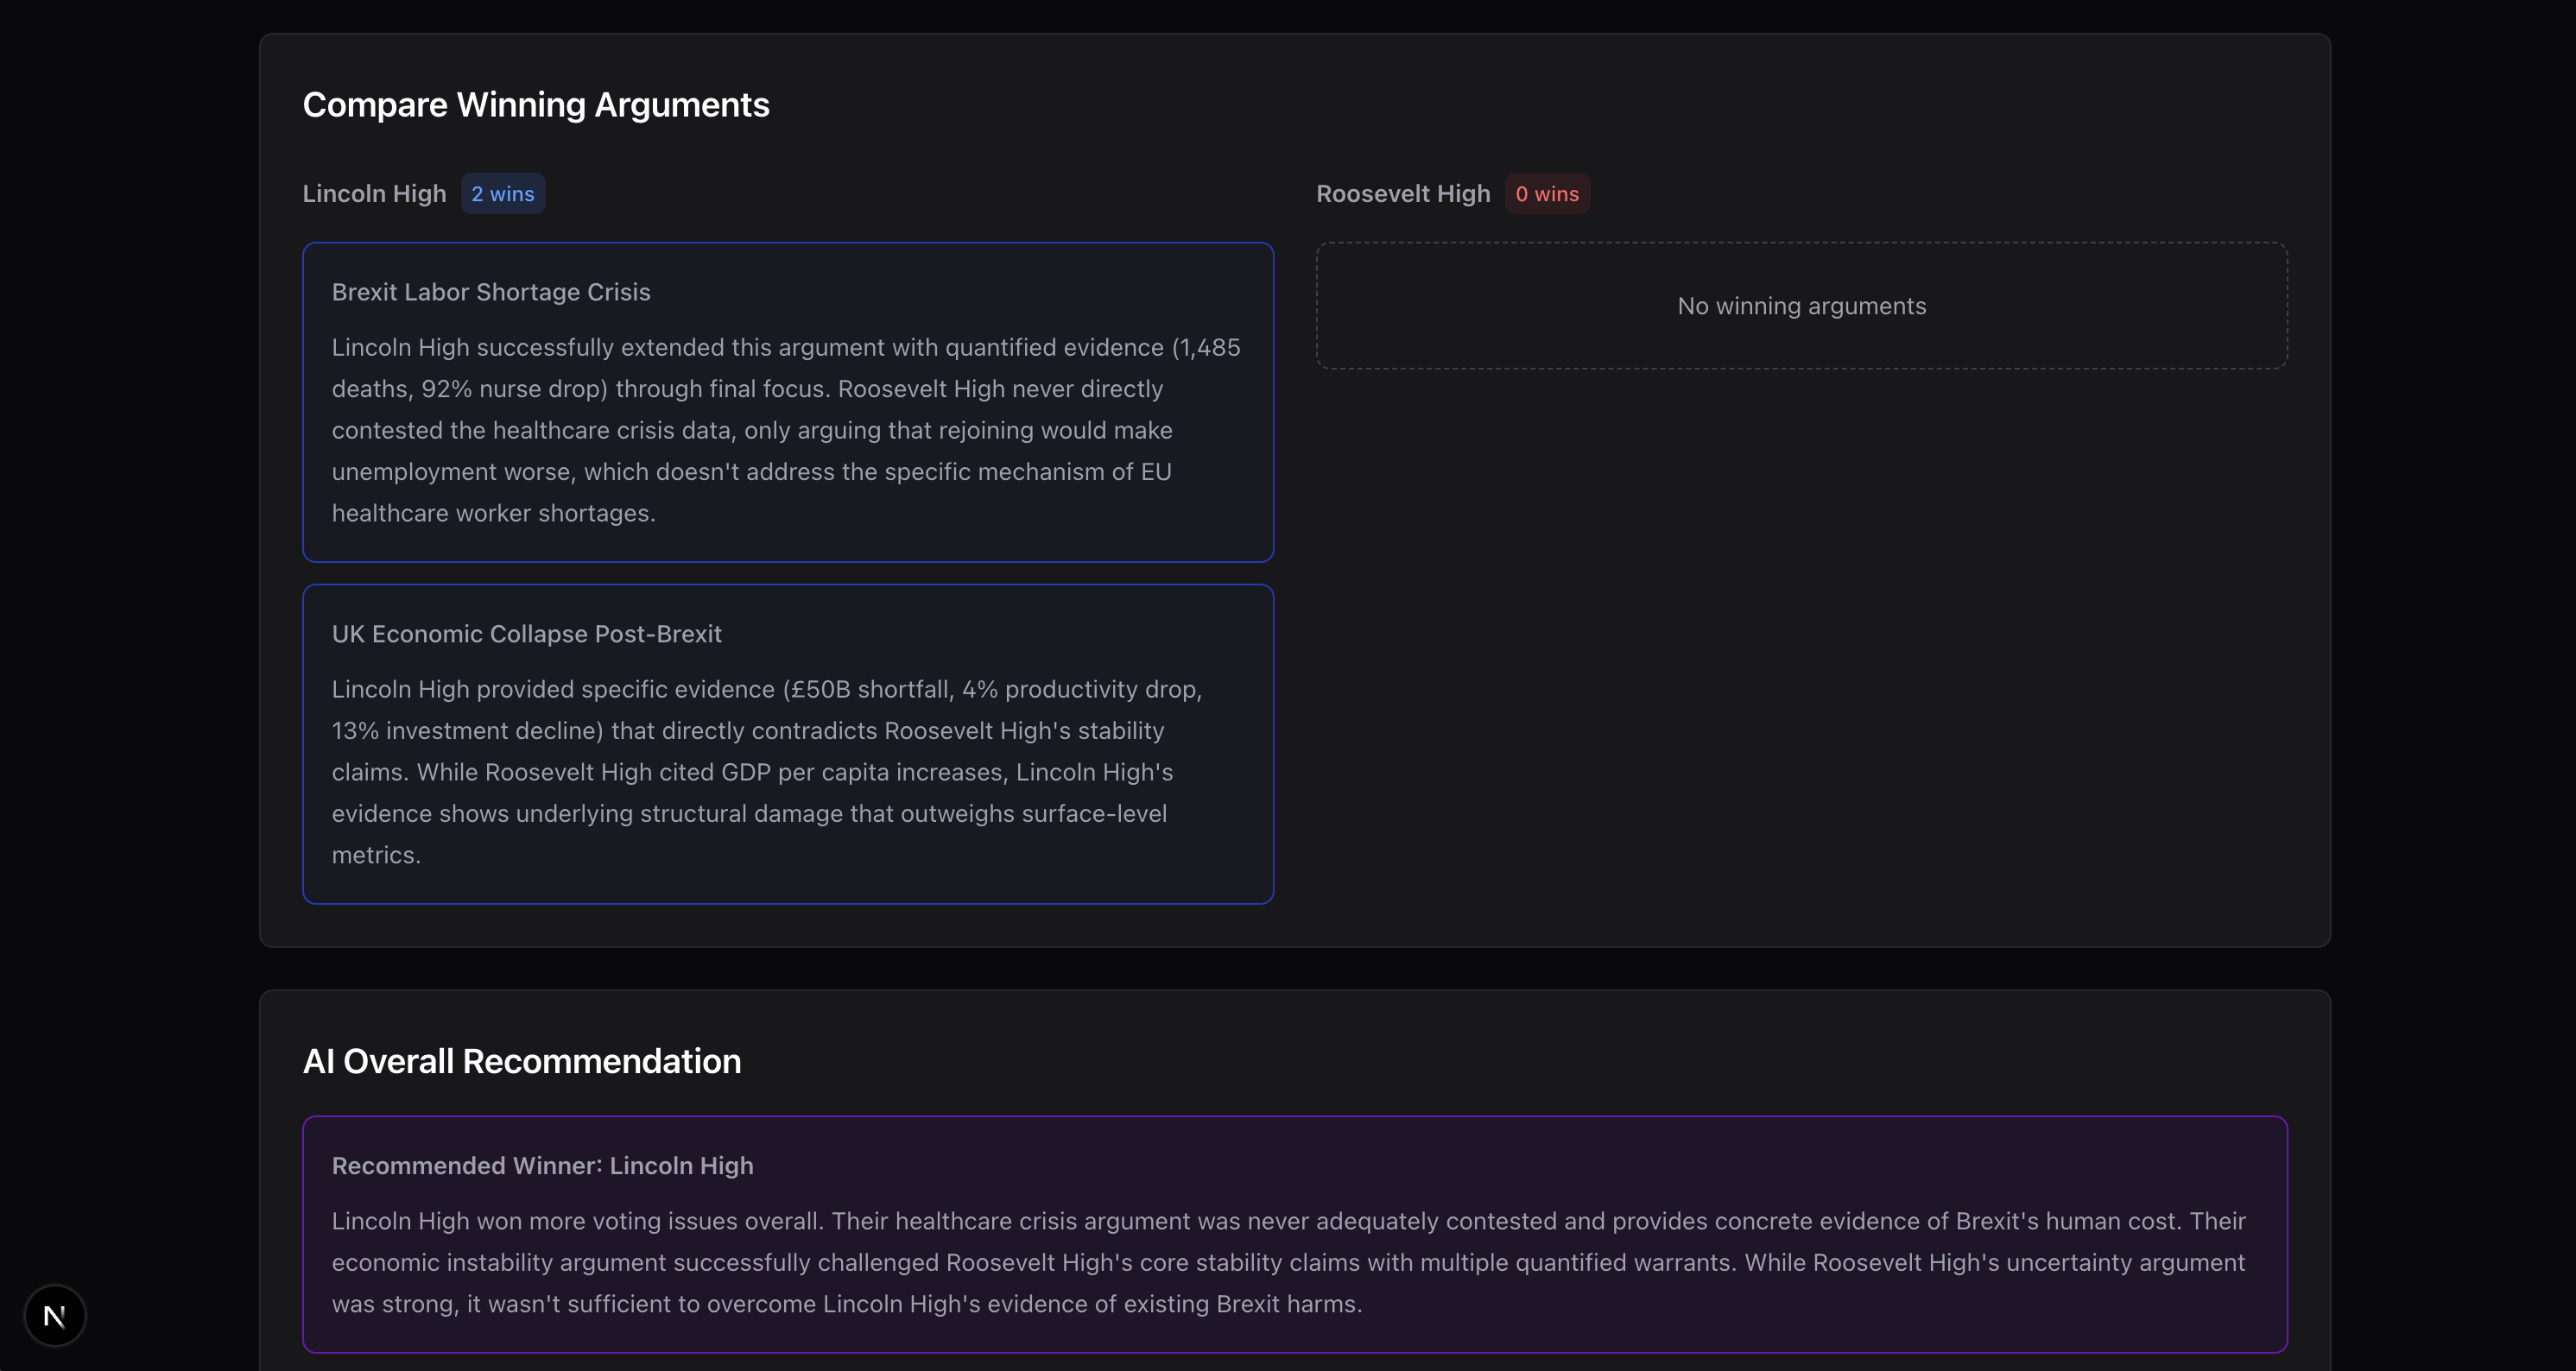
Task: Click the Next.js dev tools icon
Action: [x=55, y=1315]
